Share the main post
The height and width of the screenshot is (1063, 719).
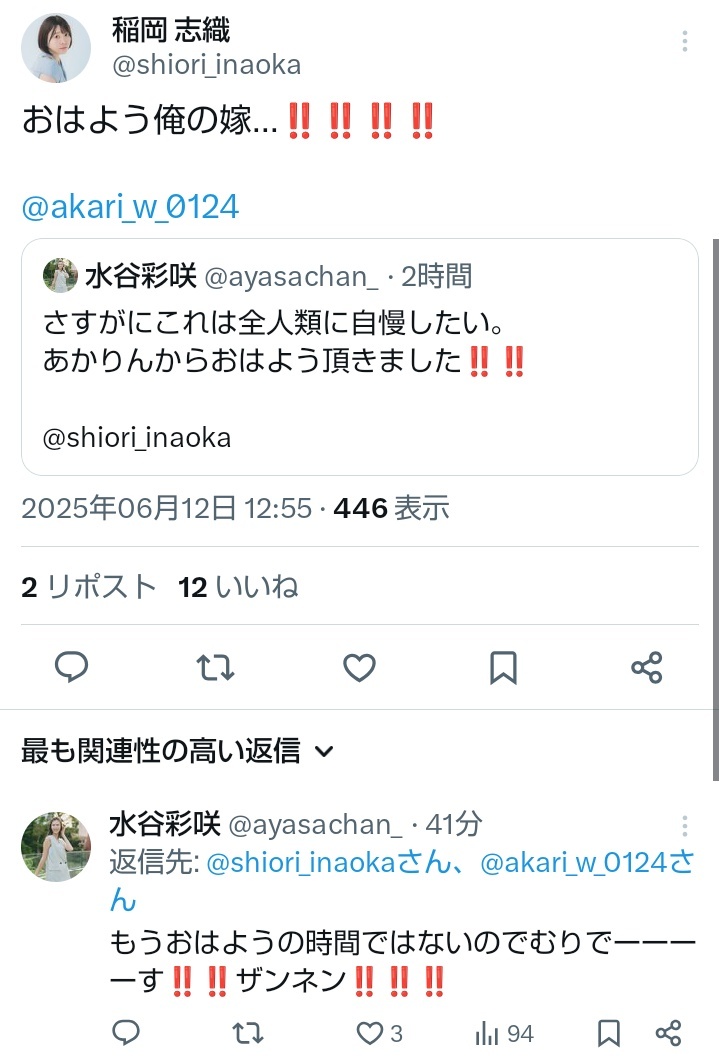click(x=646, y=667)
